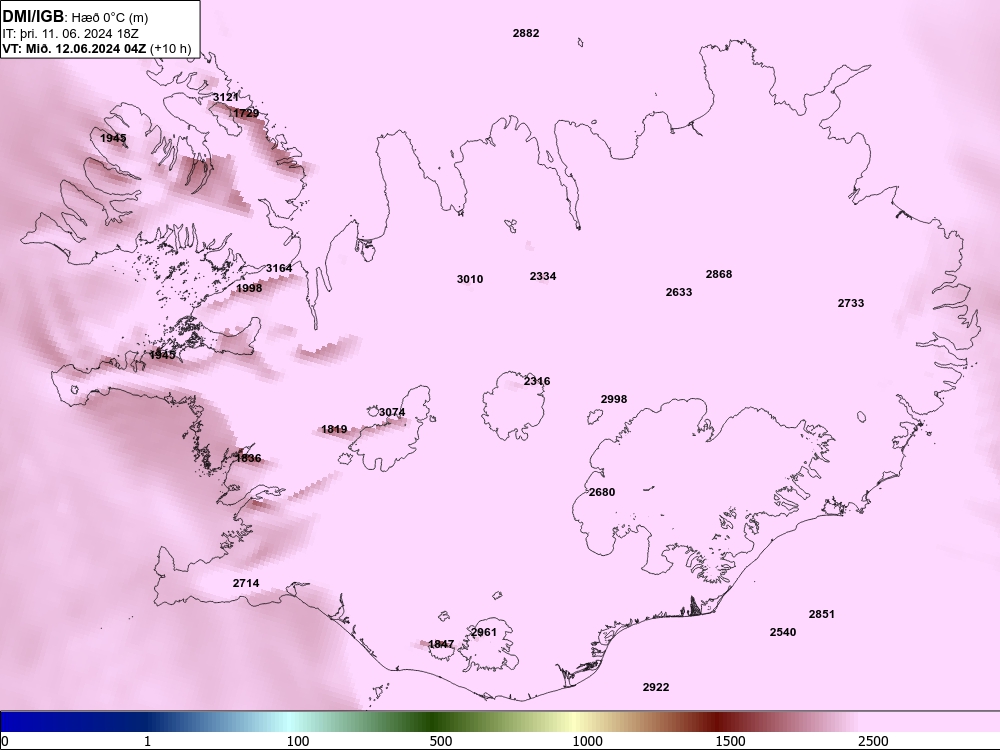Click the 2540 offshore value
This screenshot has height=750, width=1000.
tap(783, 632)
